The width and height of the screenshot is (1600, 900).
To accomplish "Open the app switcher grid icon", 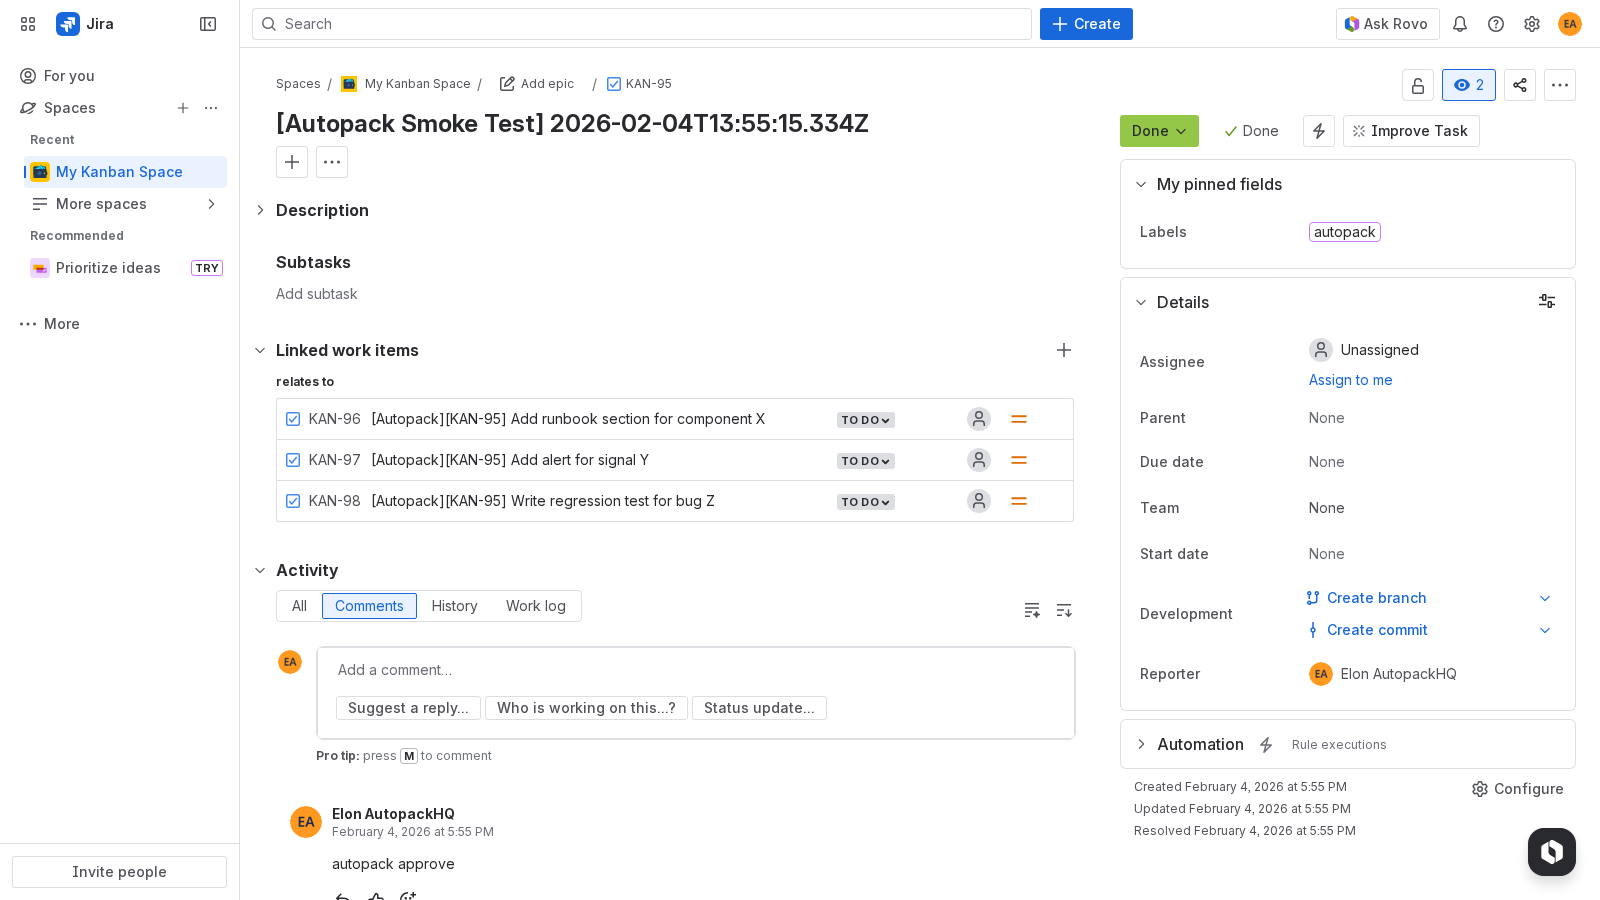I will (x=27, y=24).
